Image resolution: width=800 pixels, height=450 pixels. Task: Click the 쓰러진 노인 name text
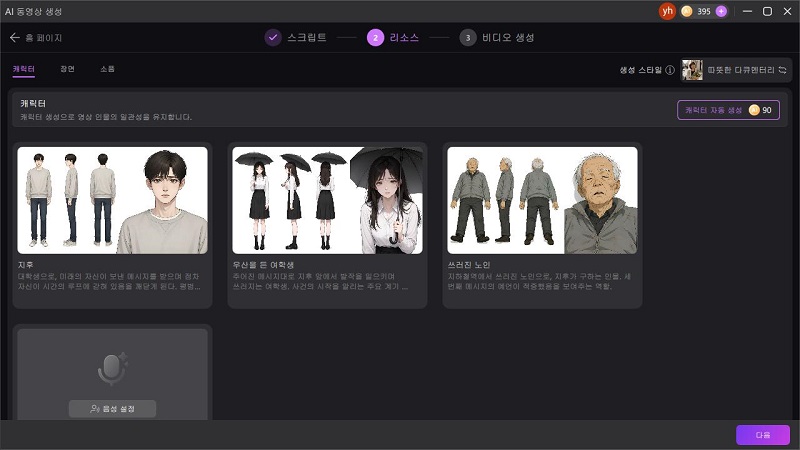(x=469, y=265)
